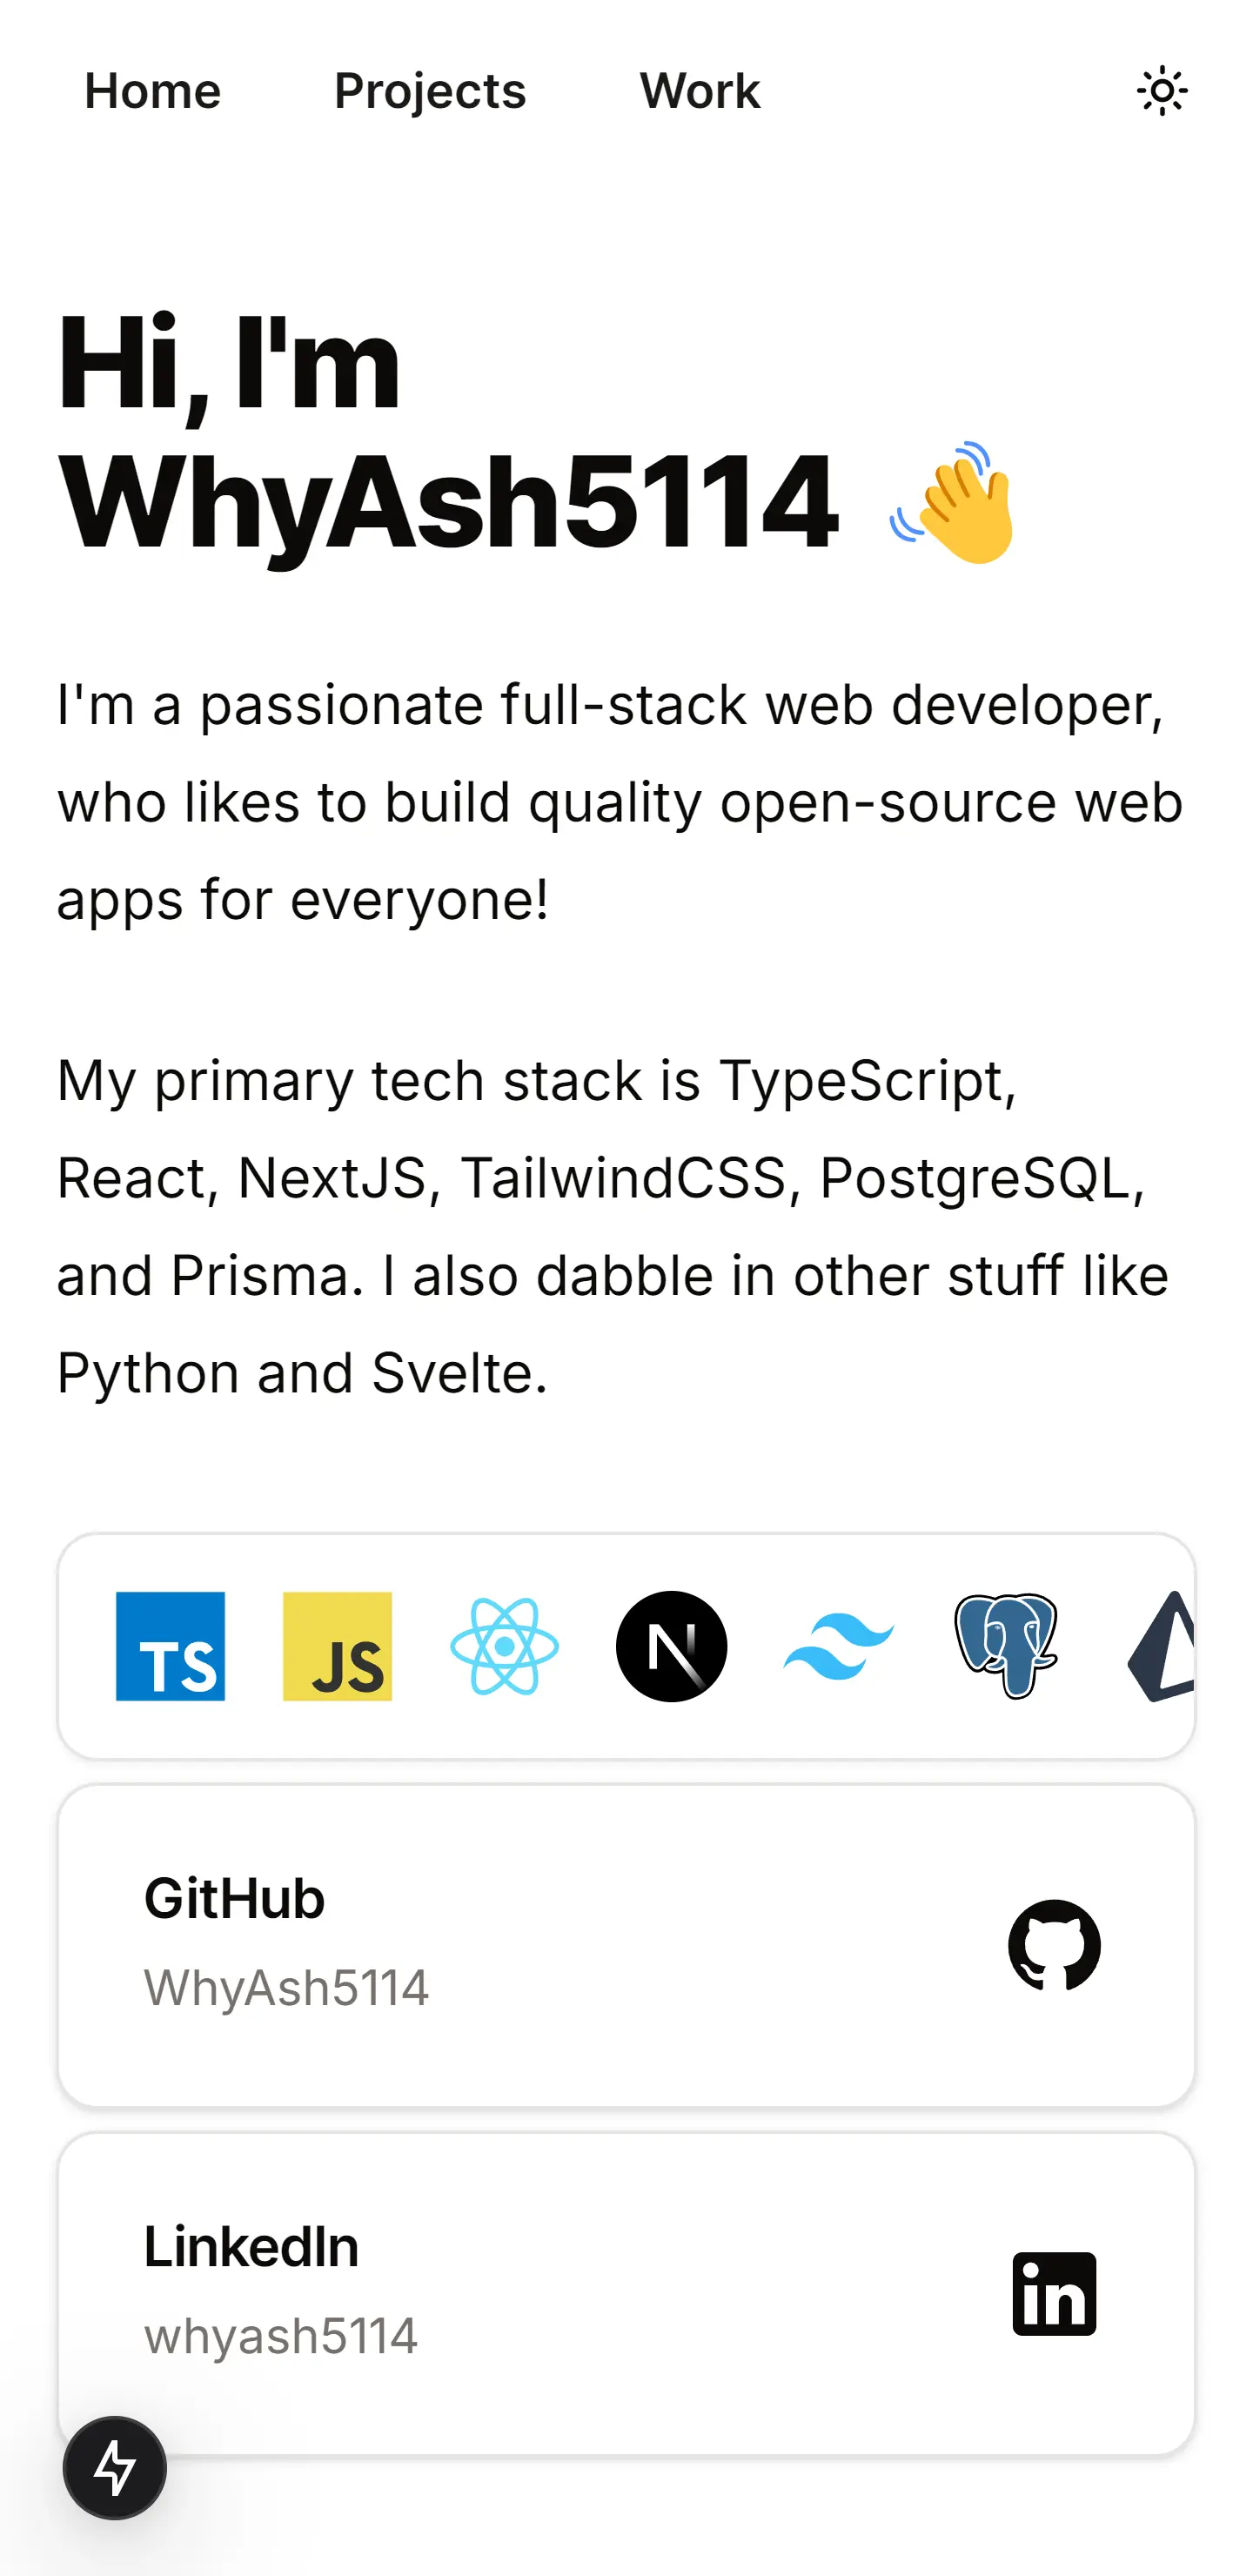Open the LinkedIn whyash5114 profile card
This screenshot has height=2576, width=1253.
coord(626,2294)
